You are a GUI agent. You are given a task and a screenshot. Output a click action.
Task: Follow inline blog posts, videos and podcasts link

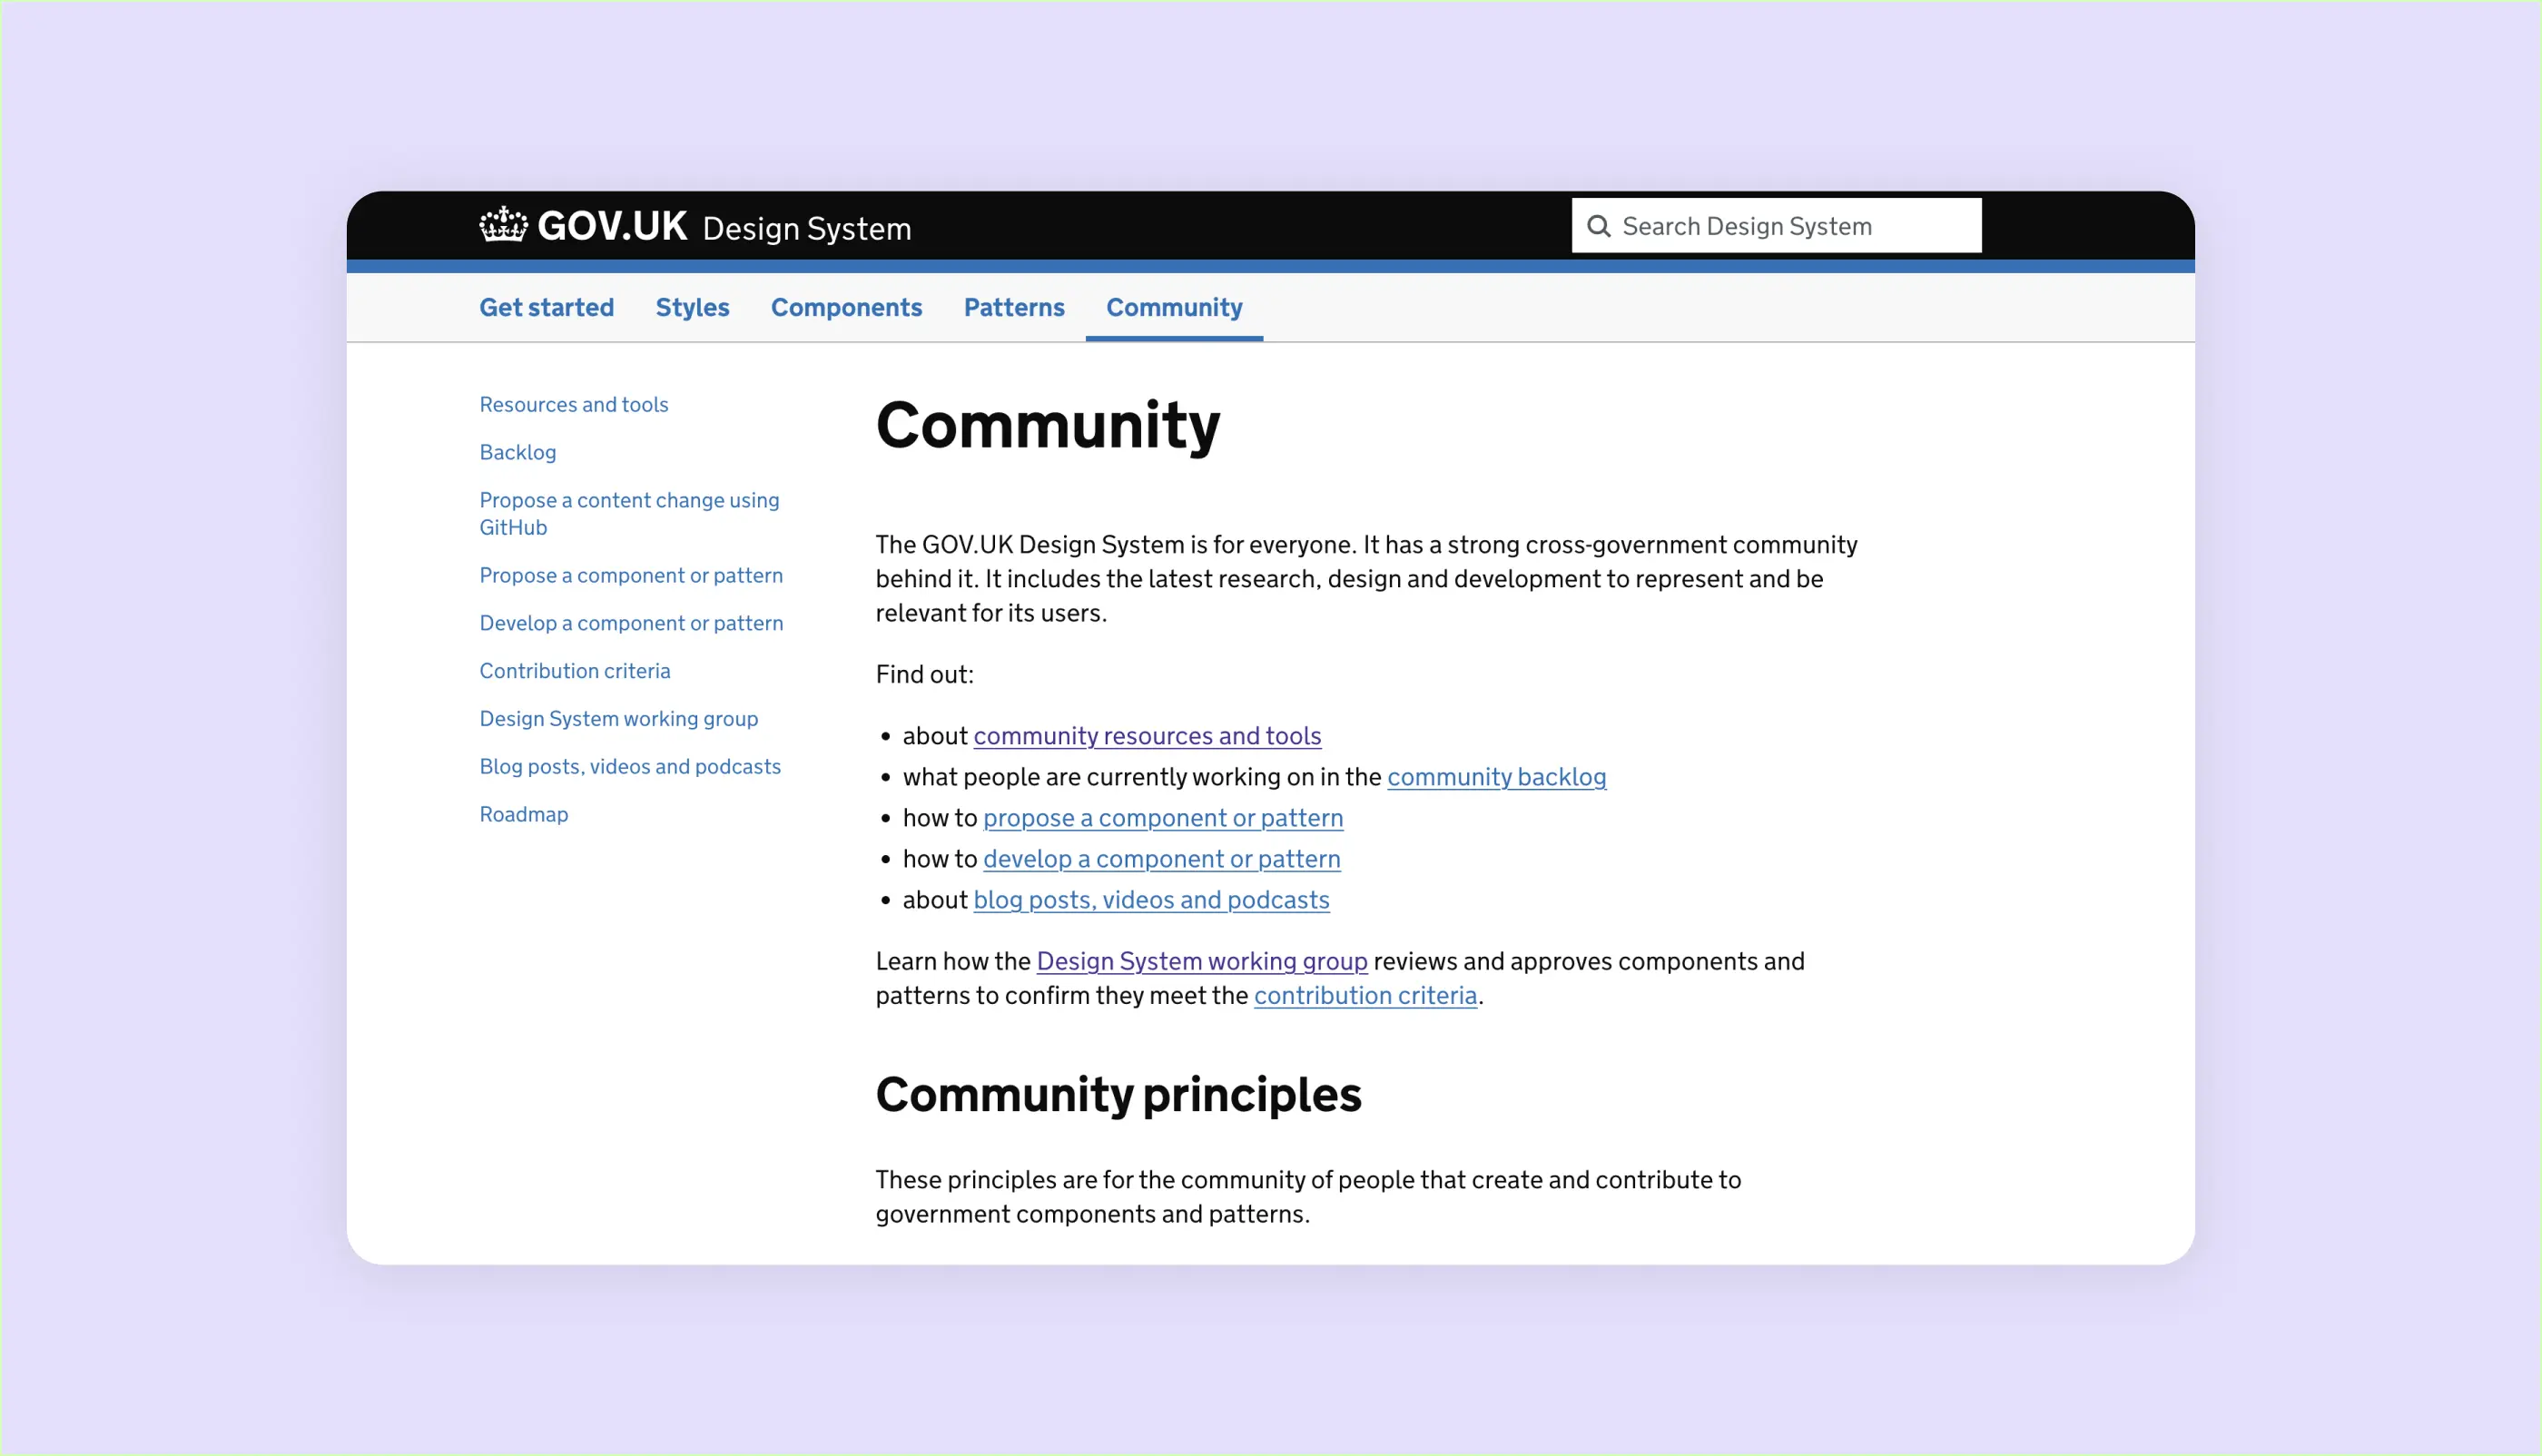1151,900
